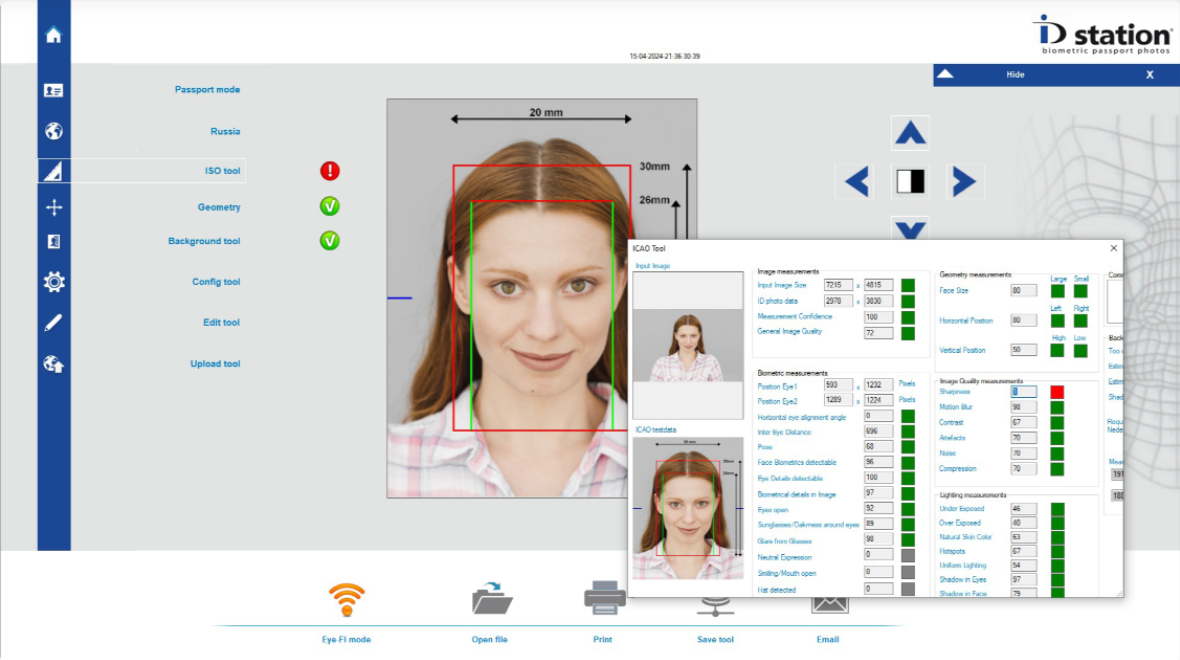Click the red Sharpness indicator box
Screen dimensions: 1180x660
point(1056,392)
